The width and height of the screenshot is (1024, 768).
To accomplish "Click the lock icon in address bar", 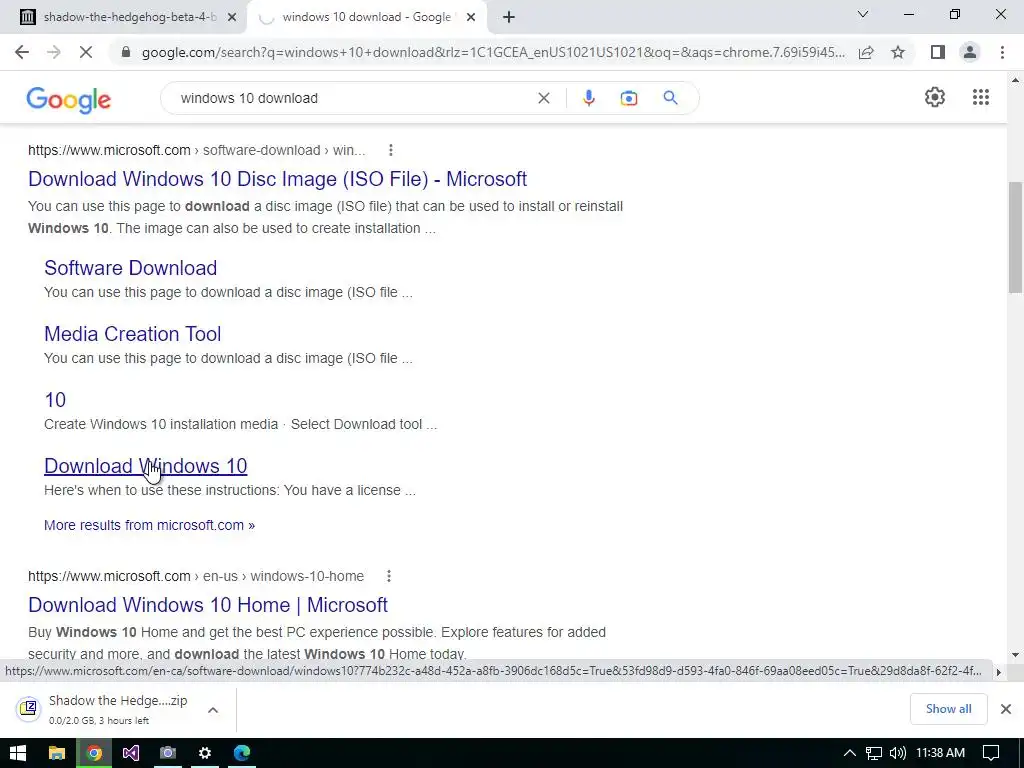I will [126, 52].
